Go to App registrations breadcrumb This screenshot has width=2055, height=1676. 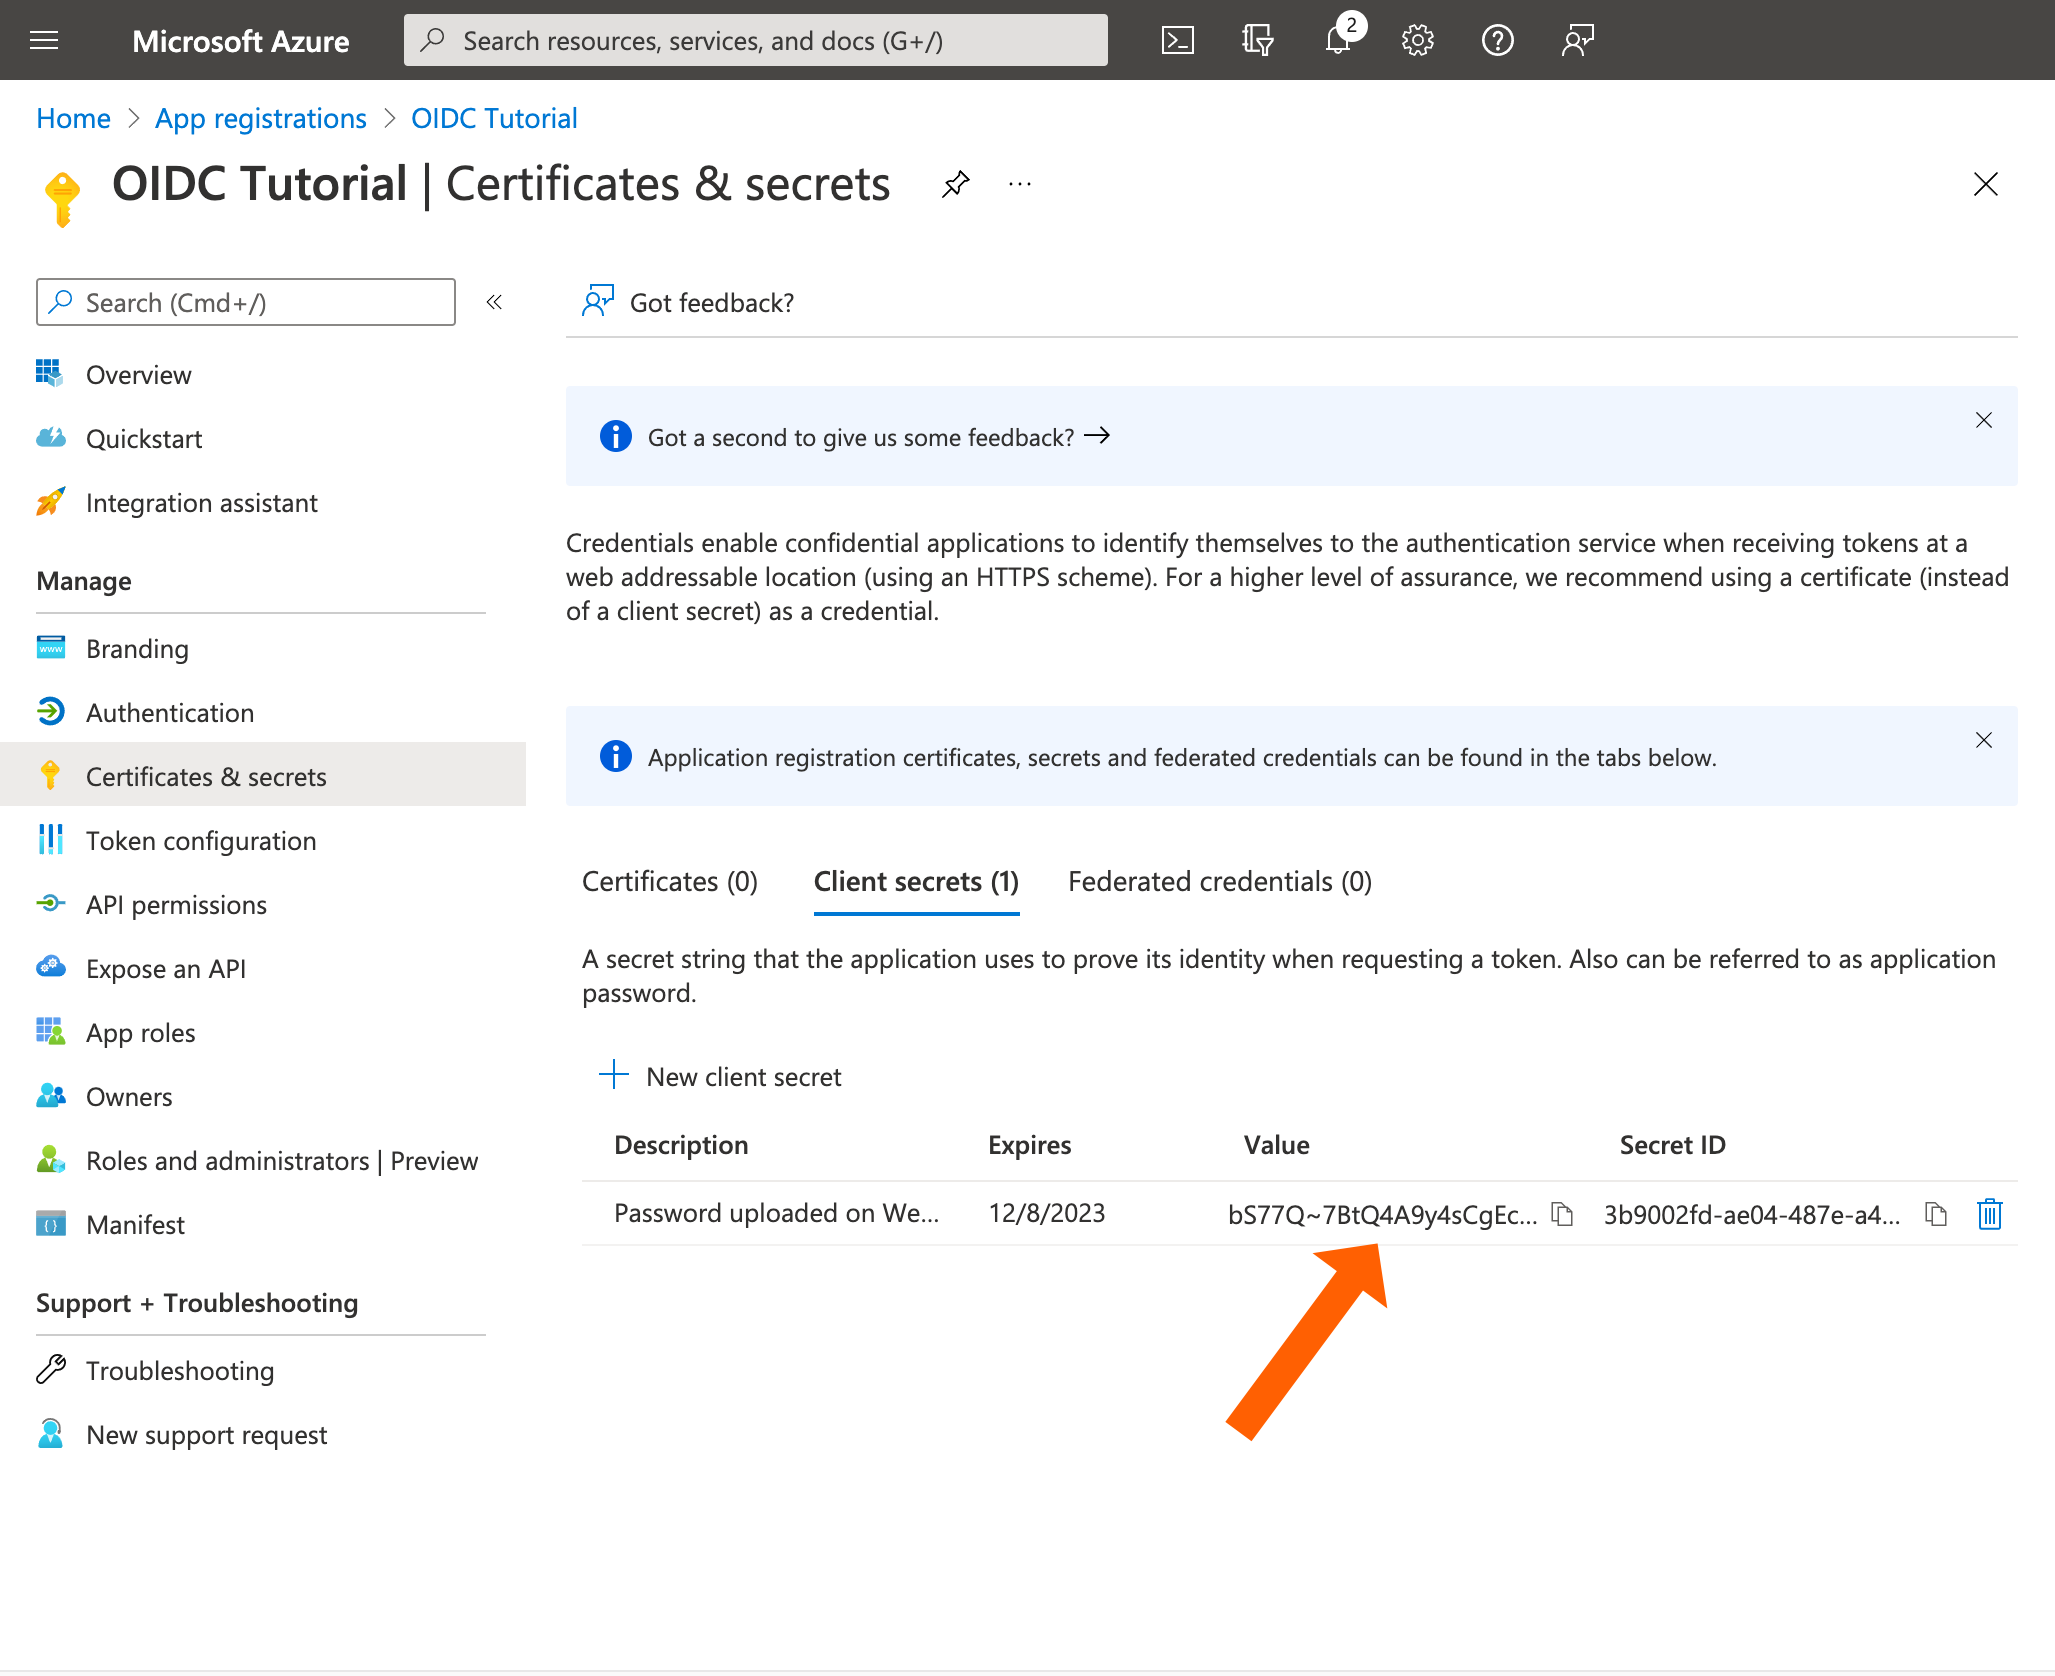click(260, 118)
